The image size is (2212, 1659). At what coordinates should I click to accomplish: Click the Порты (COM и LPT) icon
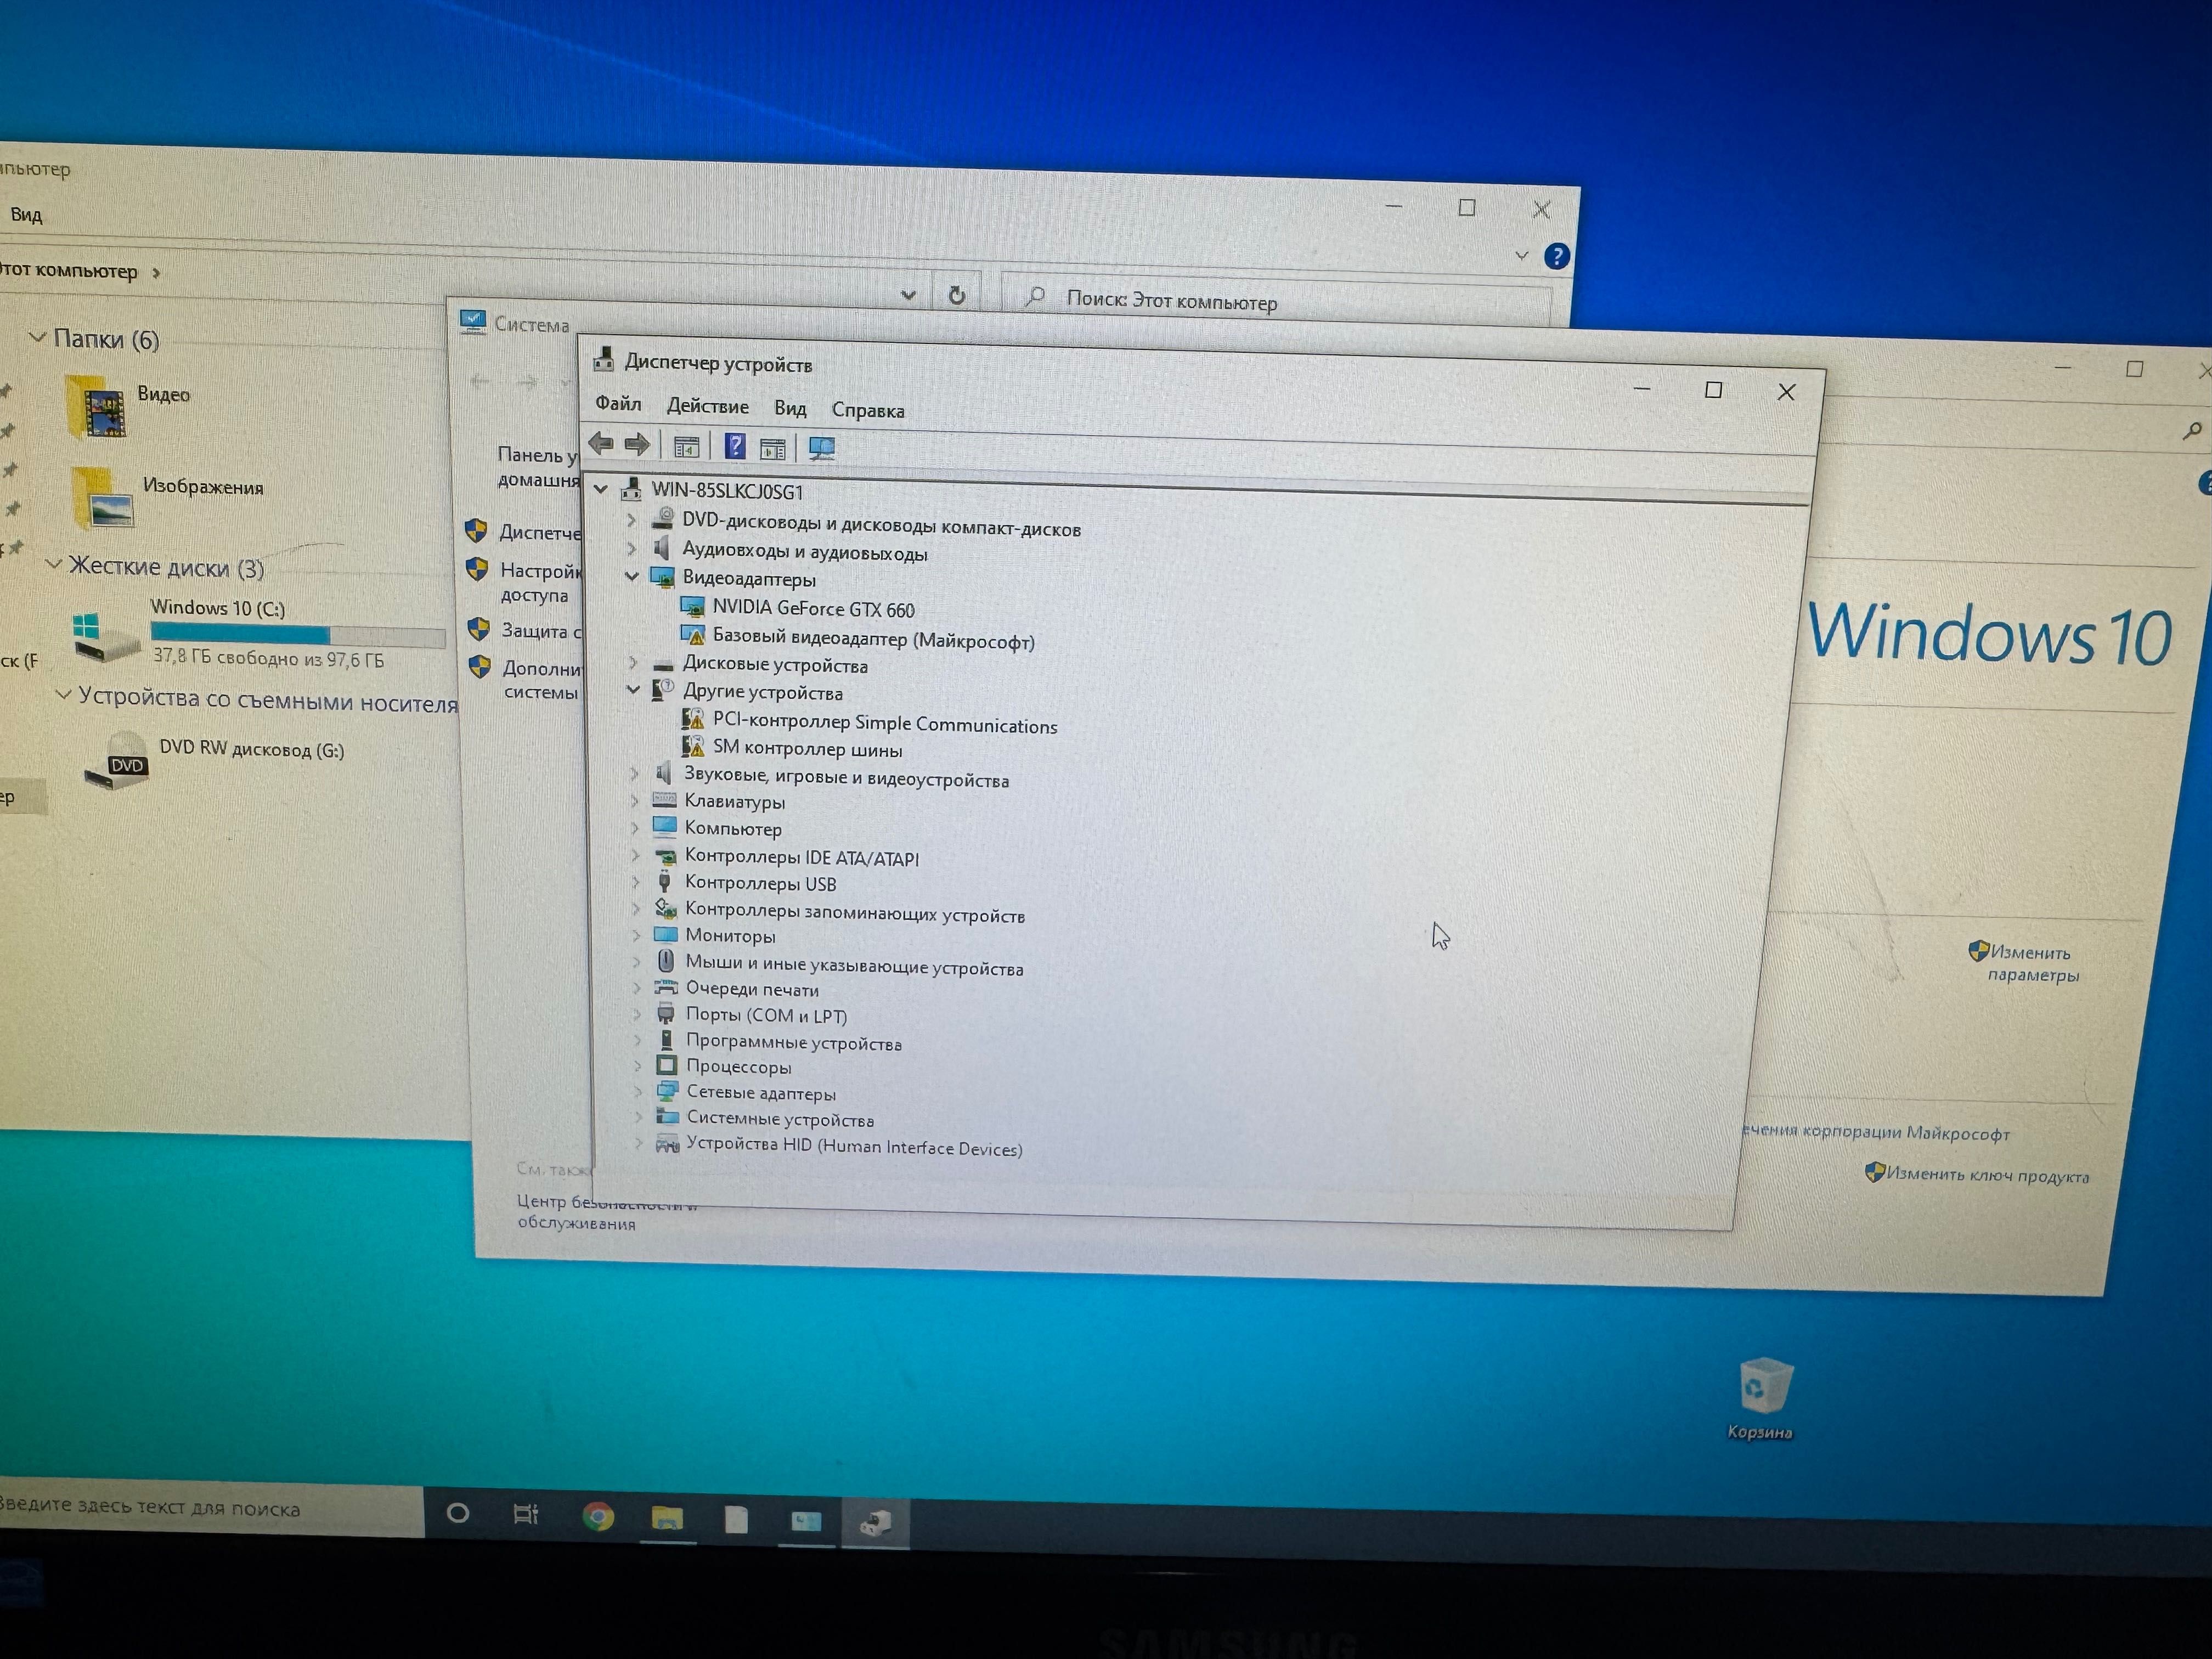(666, 1013)
